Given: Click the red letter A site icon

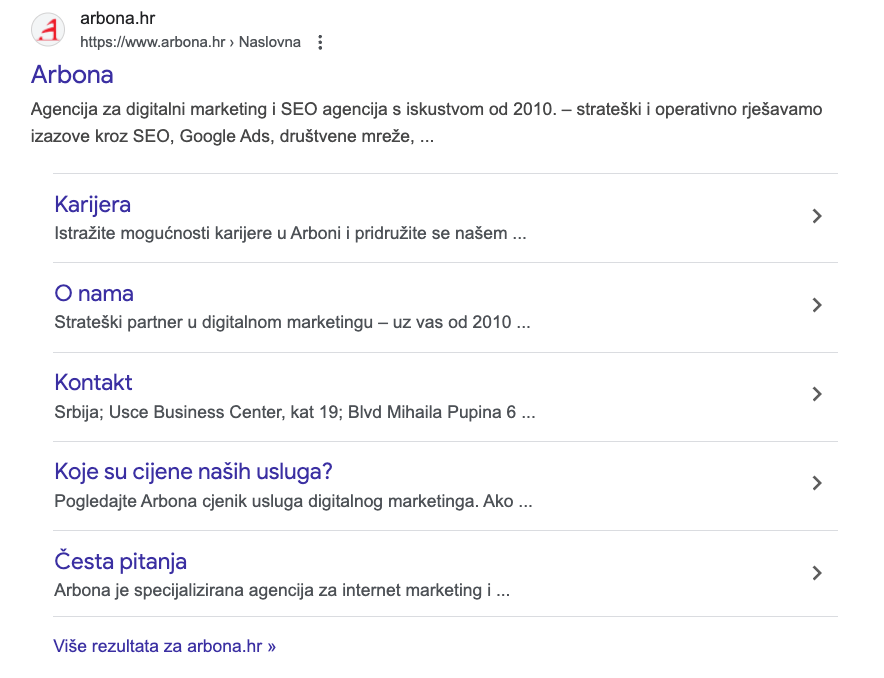Looking at the screenshot, I should [47, 29].
